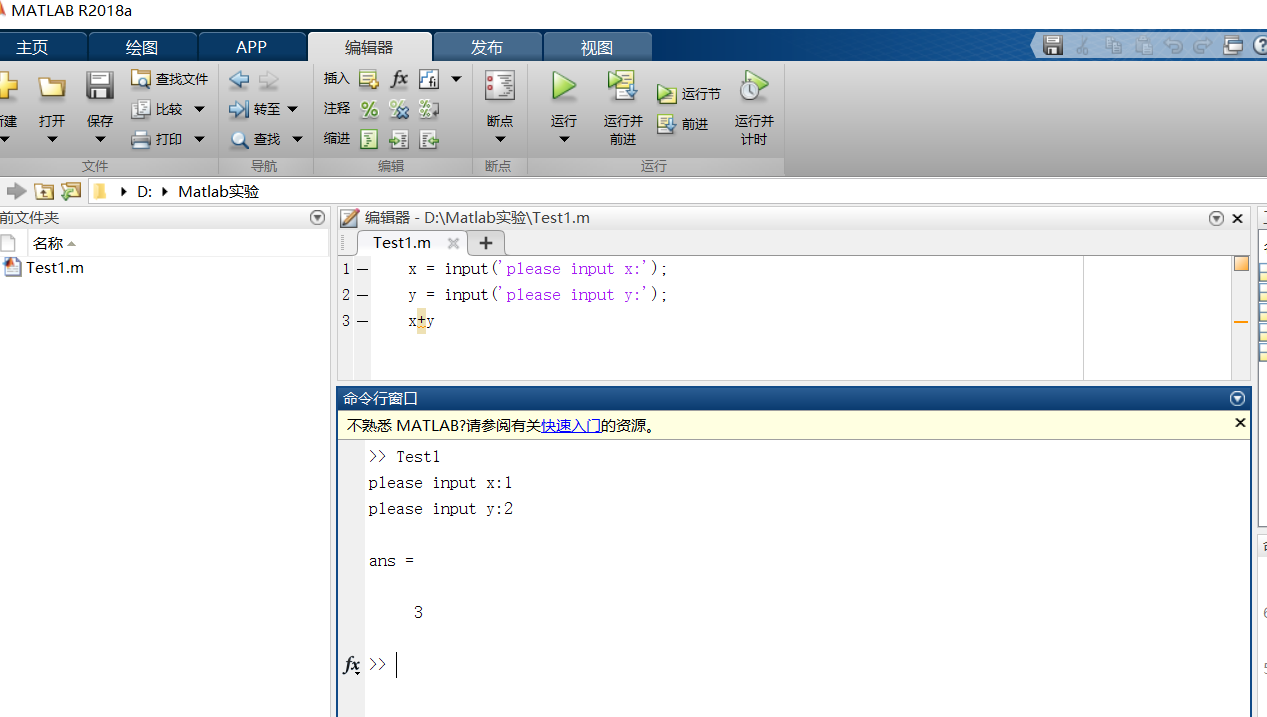
Task: Open the editor panel actions menu arrow
Action: click(1216, 218)
